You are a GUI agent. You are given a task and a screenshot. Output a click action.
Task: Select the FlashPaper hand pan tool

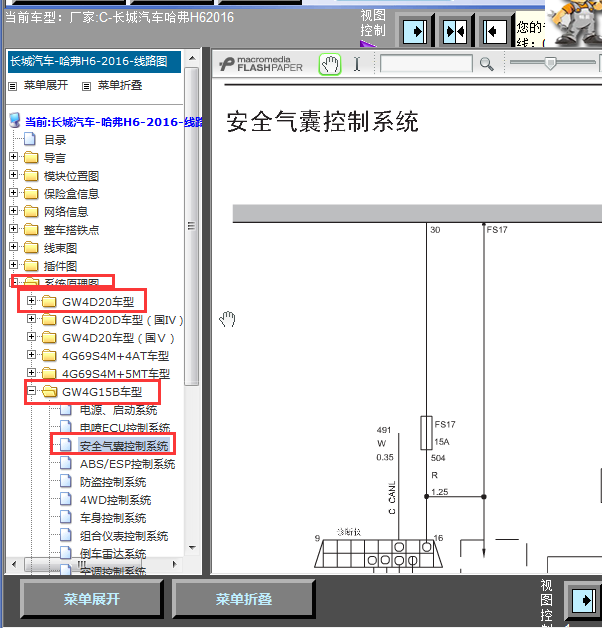330,64
